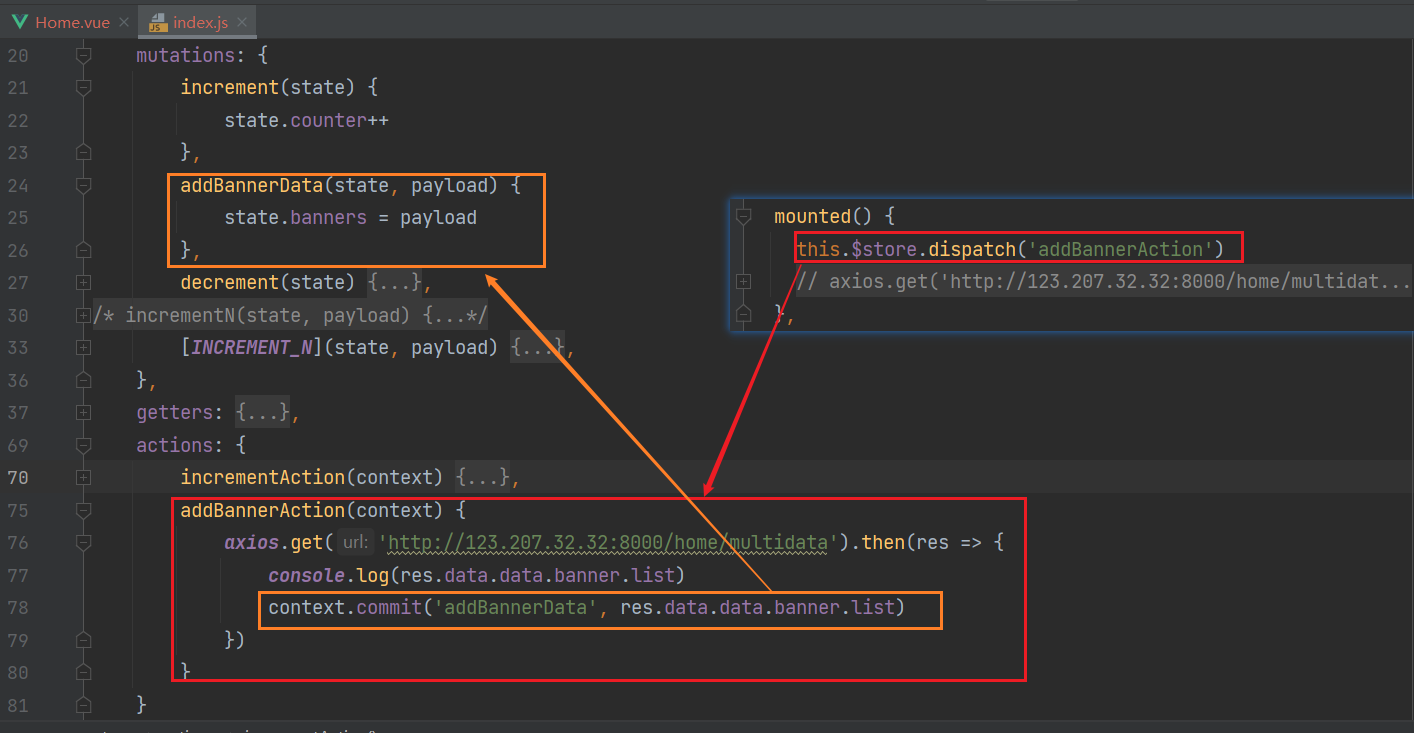The height and width of the screenshot is (733, 1414).
Task: Close the Home.vue tab
Action: [123, 22]
